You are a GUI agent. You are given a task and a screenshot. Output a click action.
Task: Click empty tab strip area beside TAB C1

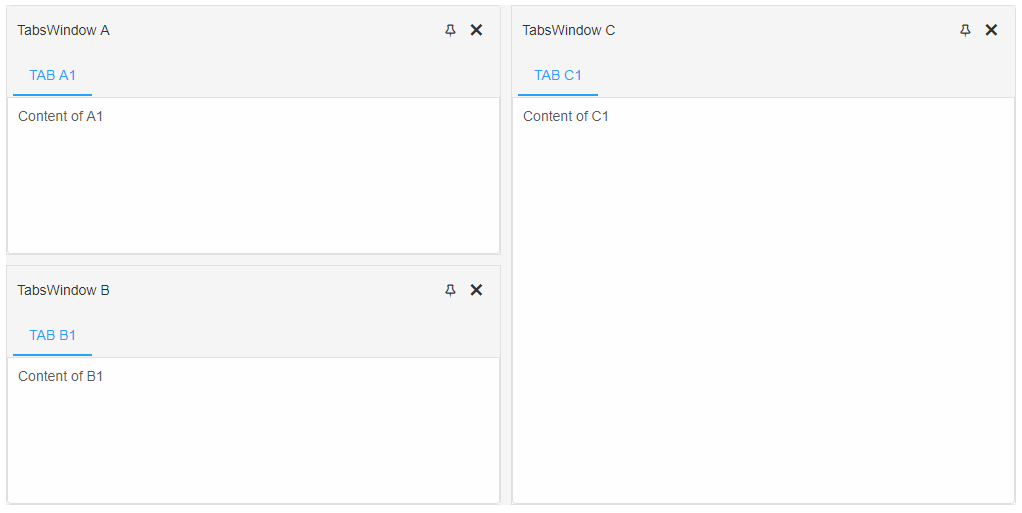click(806, 76)
